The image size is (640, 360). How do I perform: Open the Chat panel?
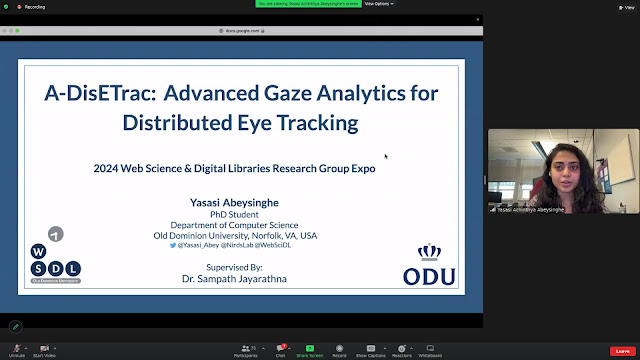pyautogui.click(x=280, y=350)
